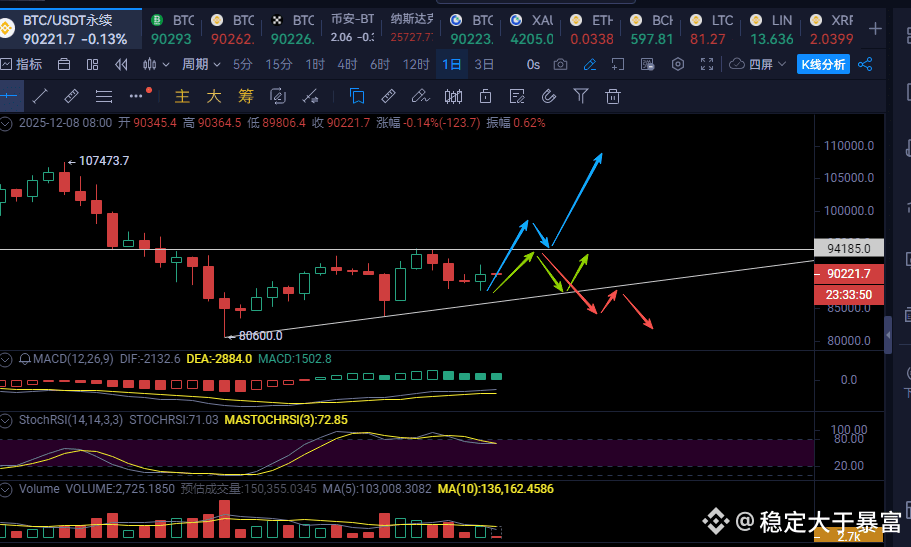The height and width of the screenshot is (547, 911).
Task: Switch to the 4时 timeframe
Action: [347, 65]
